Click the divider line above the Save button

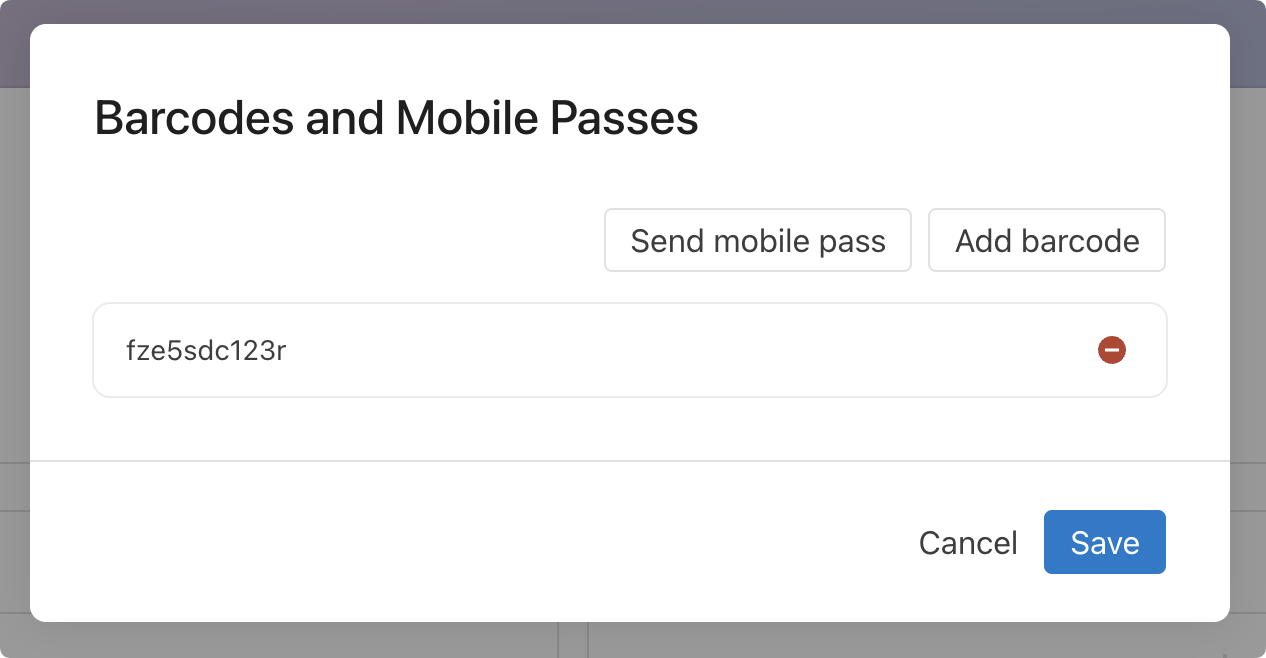(x=630, y=461)
